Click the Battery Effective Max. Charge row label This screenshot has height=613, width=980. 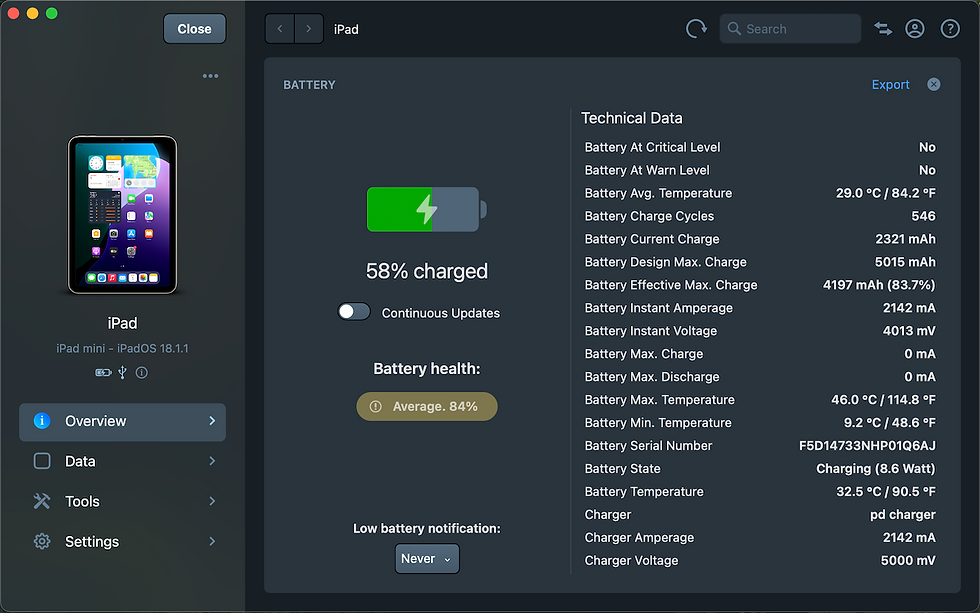(671, 285)
